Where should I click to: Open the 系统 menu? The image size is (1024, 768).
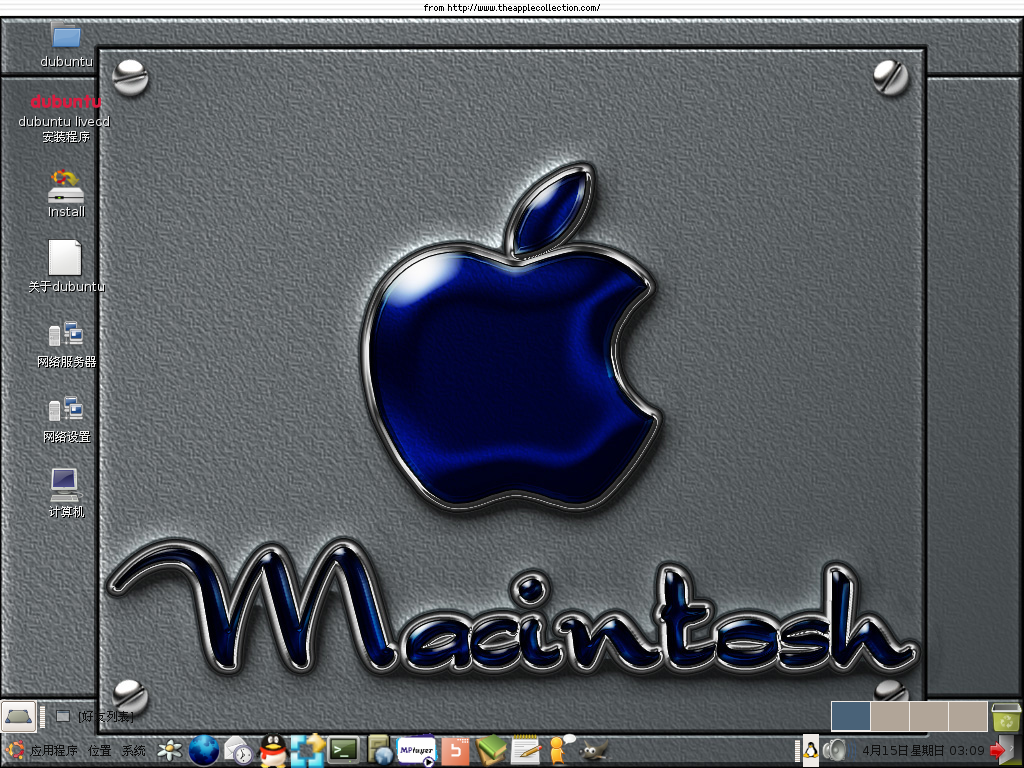134,751
